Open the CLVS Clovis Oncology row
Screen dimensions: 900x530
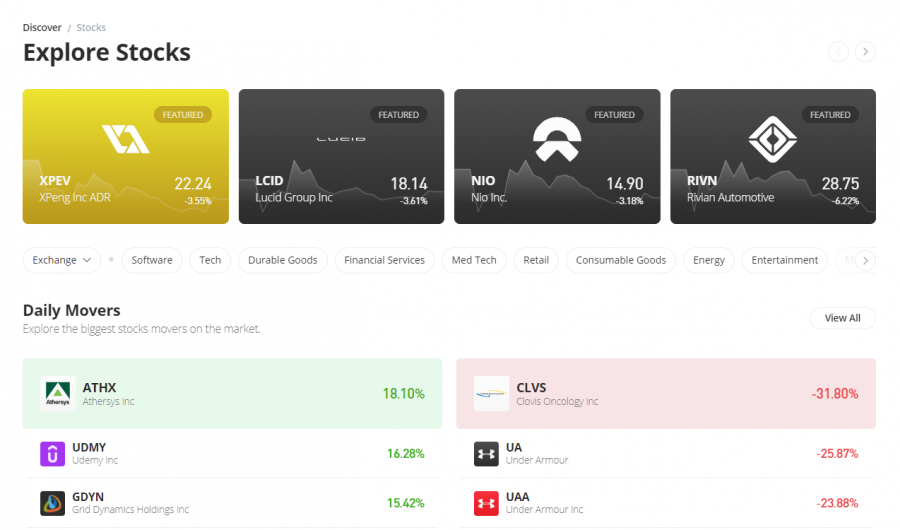[666, 393]
